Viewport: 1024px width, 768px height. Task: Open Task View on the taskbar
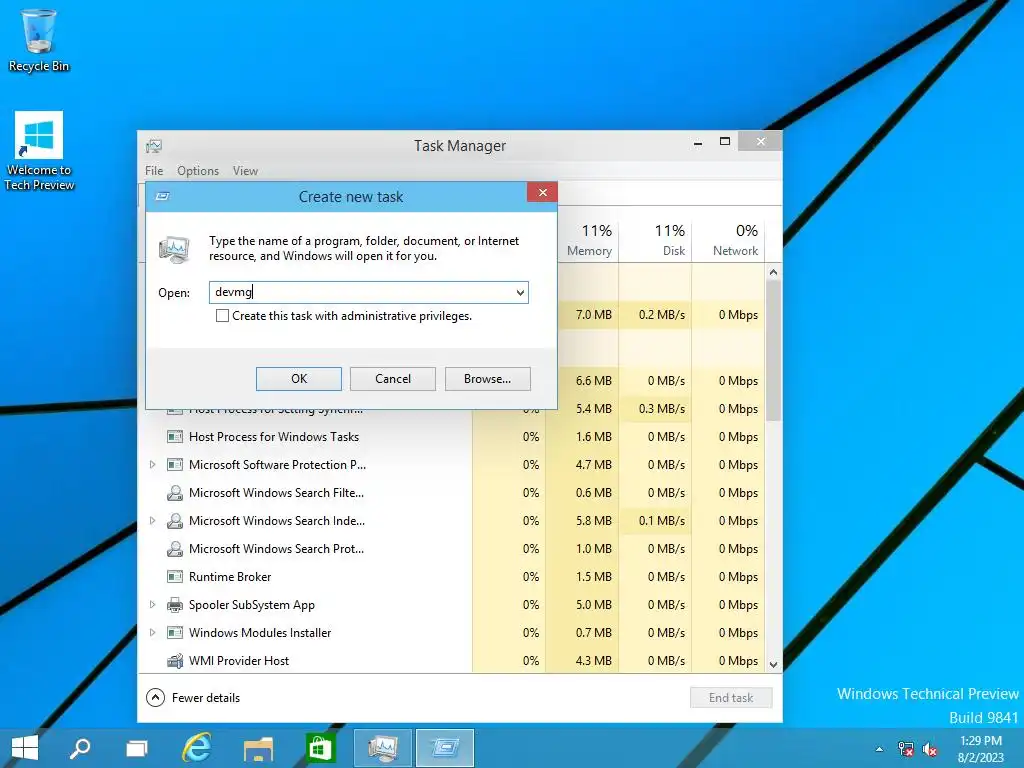click(x=136, y=748)
